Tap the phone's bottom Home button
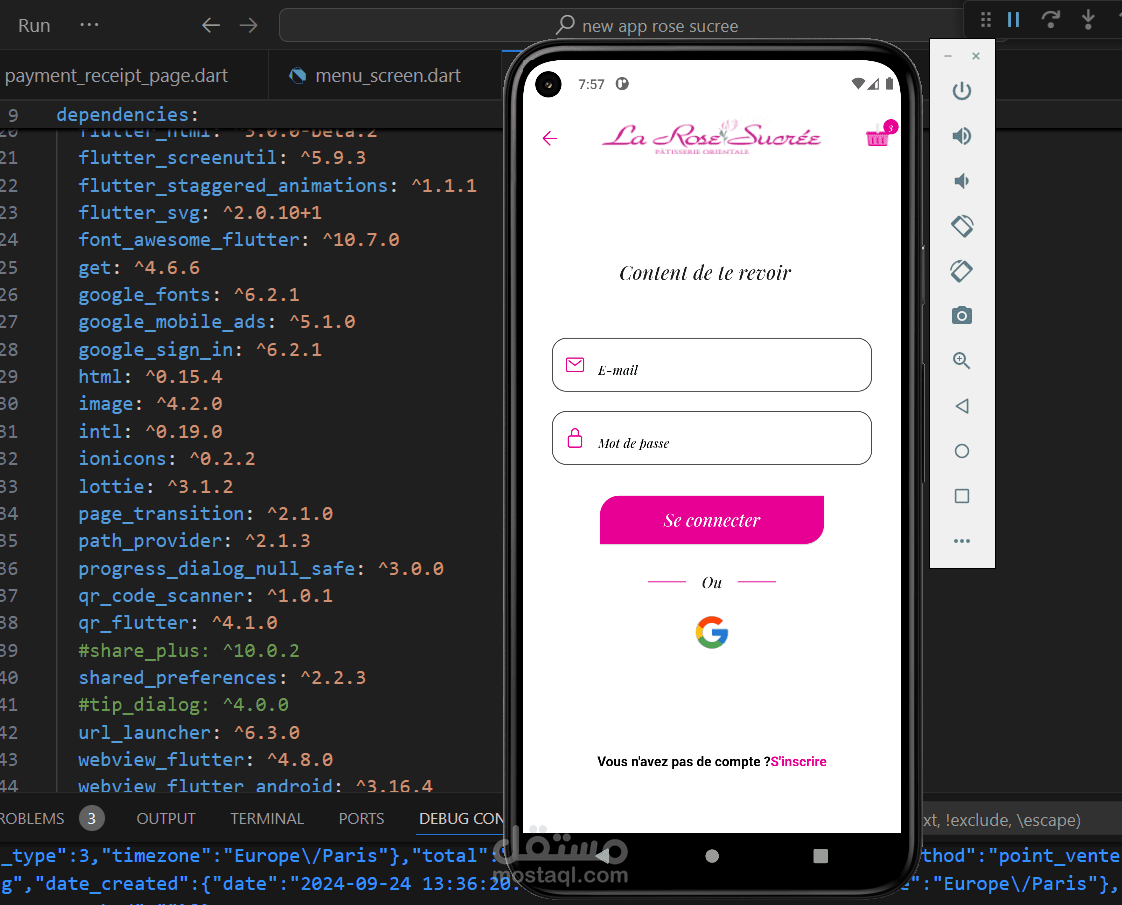 tap(712, 856)
